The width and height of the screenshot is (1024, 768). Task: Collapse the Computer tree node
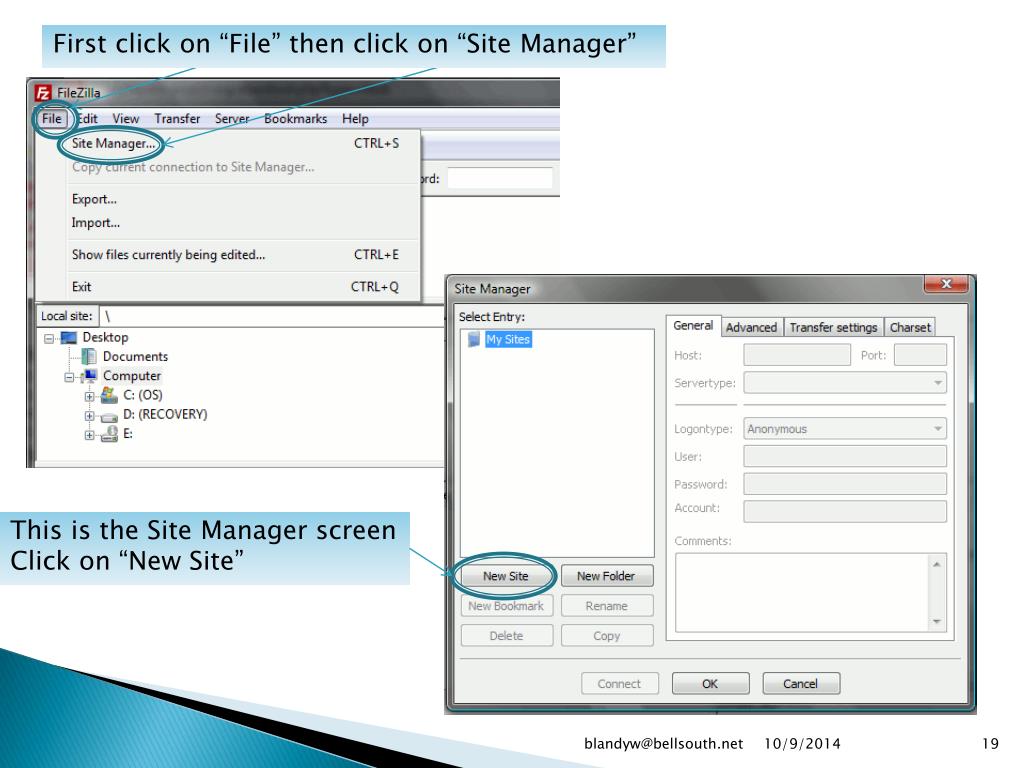coord(69,377)
